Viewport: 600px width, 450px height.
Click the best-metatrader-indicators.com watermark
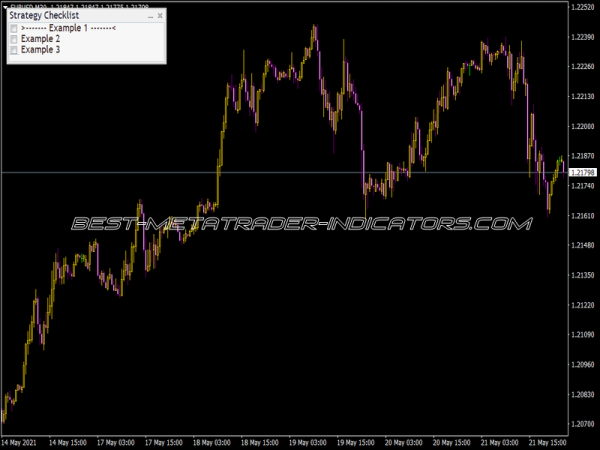click(300, 224)
